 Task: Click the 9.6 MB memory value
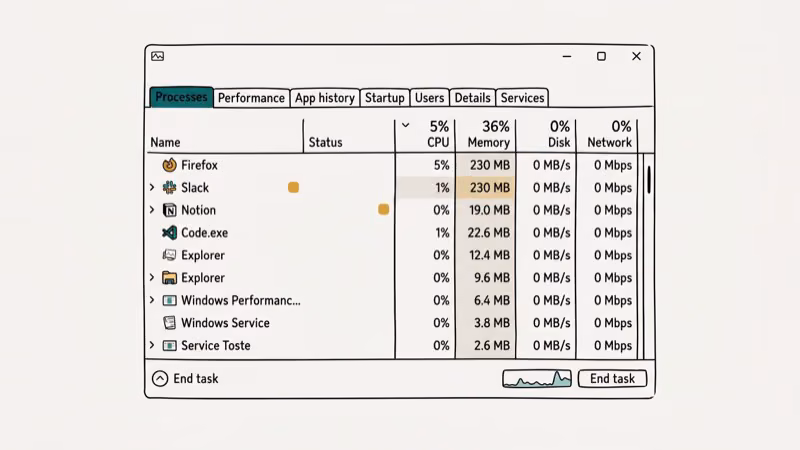pyautogui.click(x=492, y=278)
